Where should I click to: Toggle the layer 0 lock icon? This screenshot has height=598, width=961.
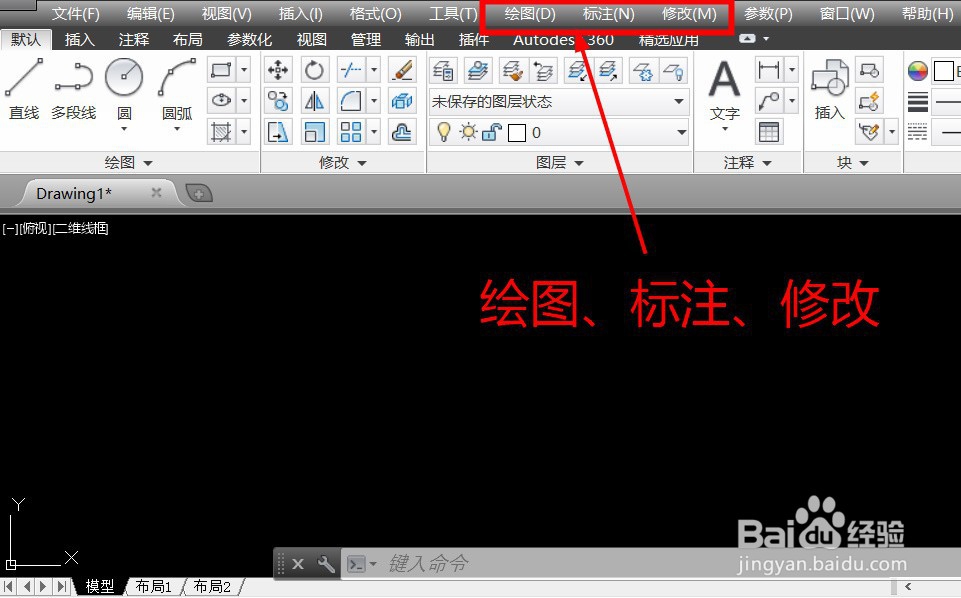tap(492, 132)
